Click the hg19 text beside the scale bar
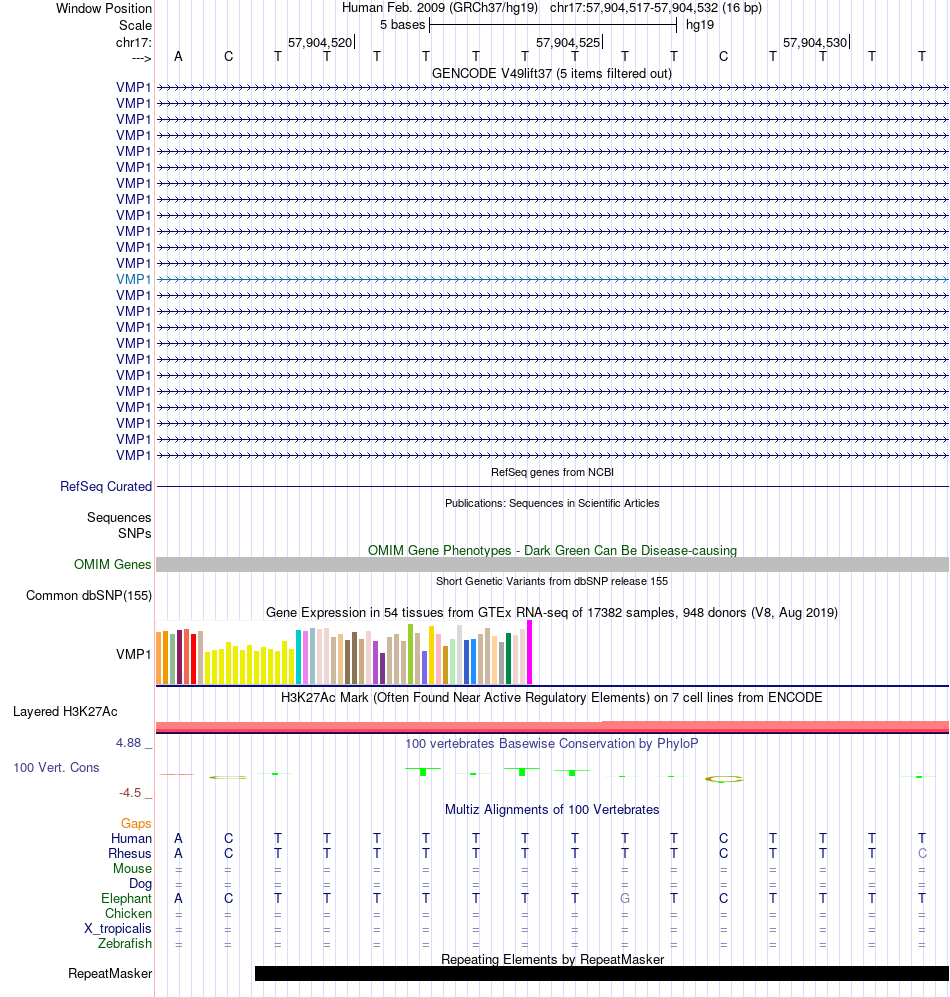The image size is (950, 997). (699, 25)
